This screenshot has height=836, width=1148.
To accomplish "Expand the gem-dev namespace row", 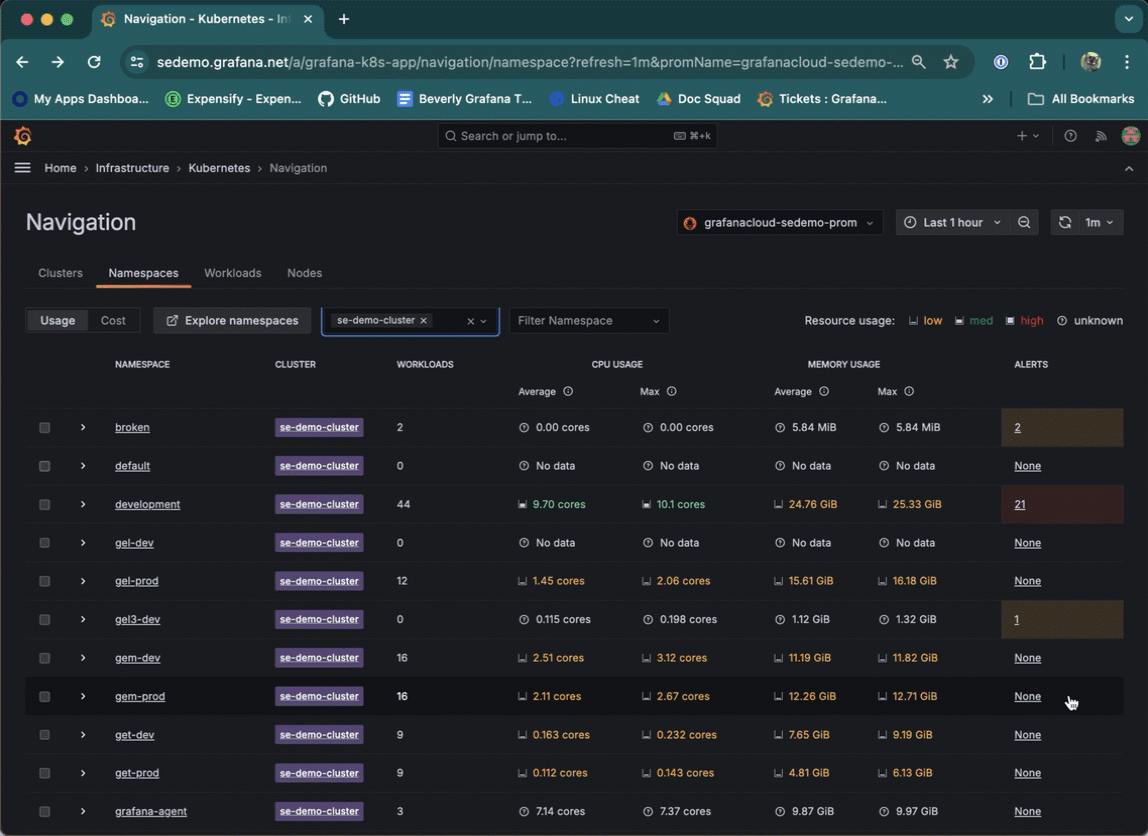I will click(x=83, y=658).
